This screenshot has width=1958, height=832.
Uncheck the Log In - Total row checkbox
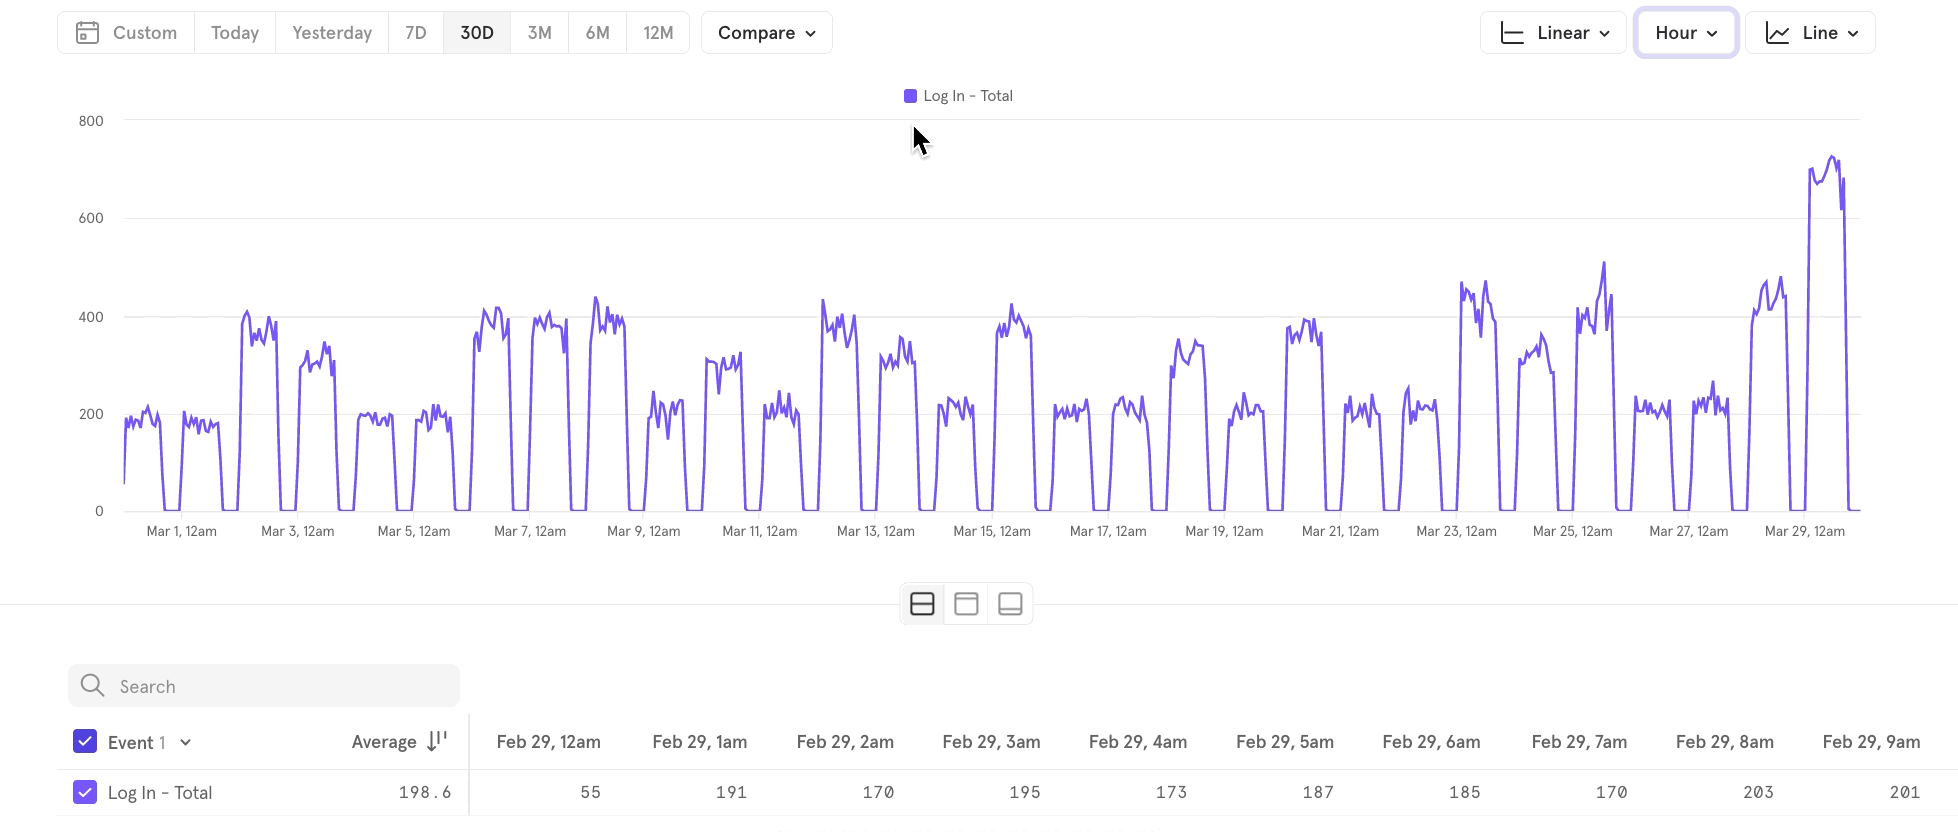click(x=85, y=792)
